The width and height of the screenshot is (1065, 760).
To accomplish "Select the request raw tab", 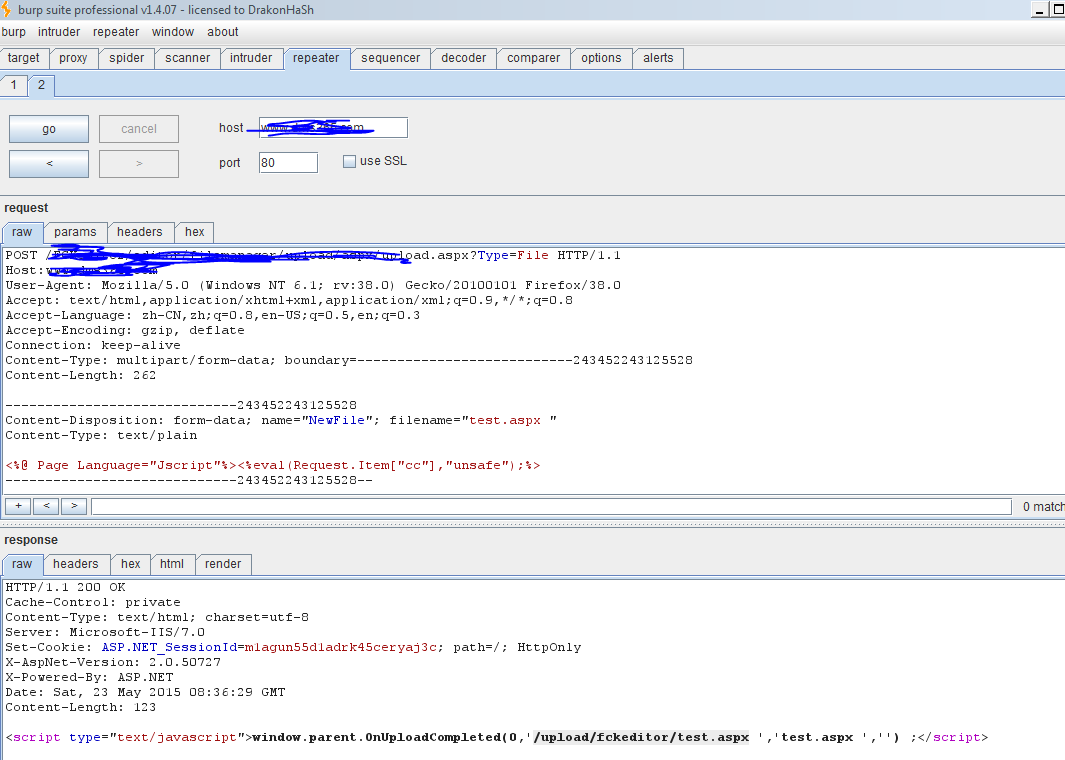I will tap(22, 232).
